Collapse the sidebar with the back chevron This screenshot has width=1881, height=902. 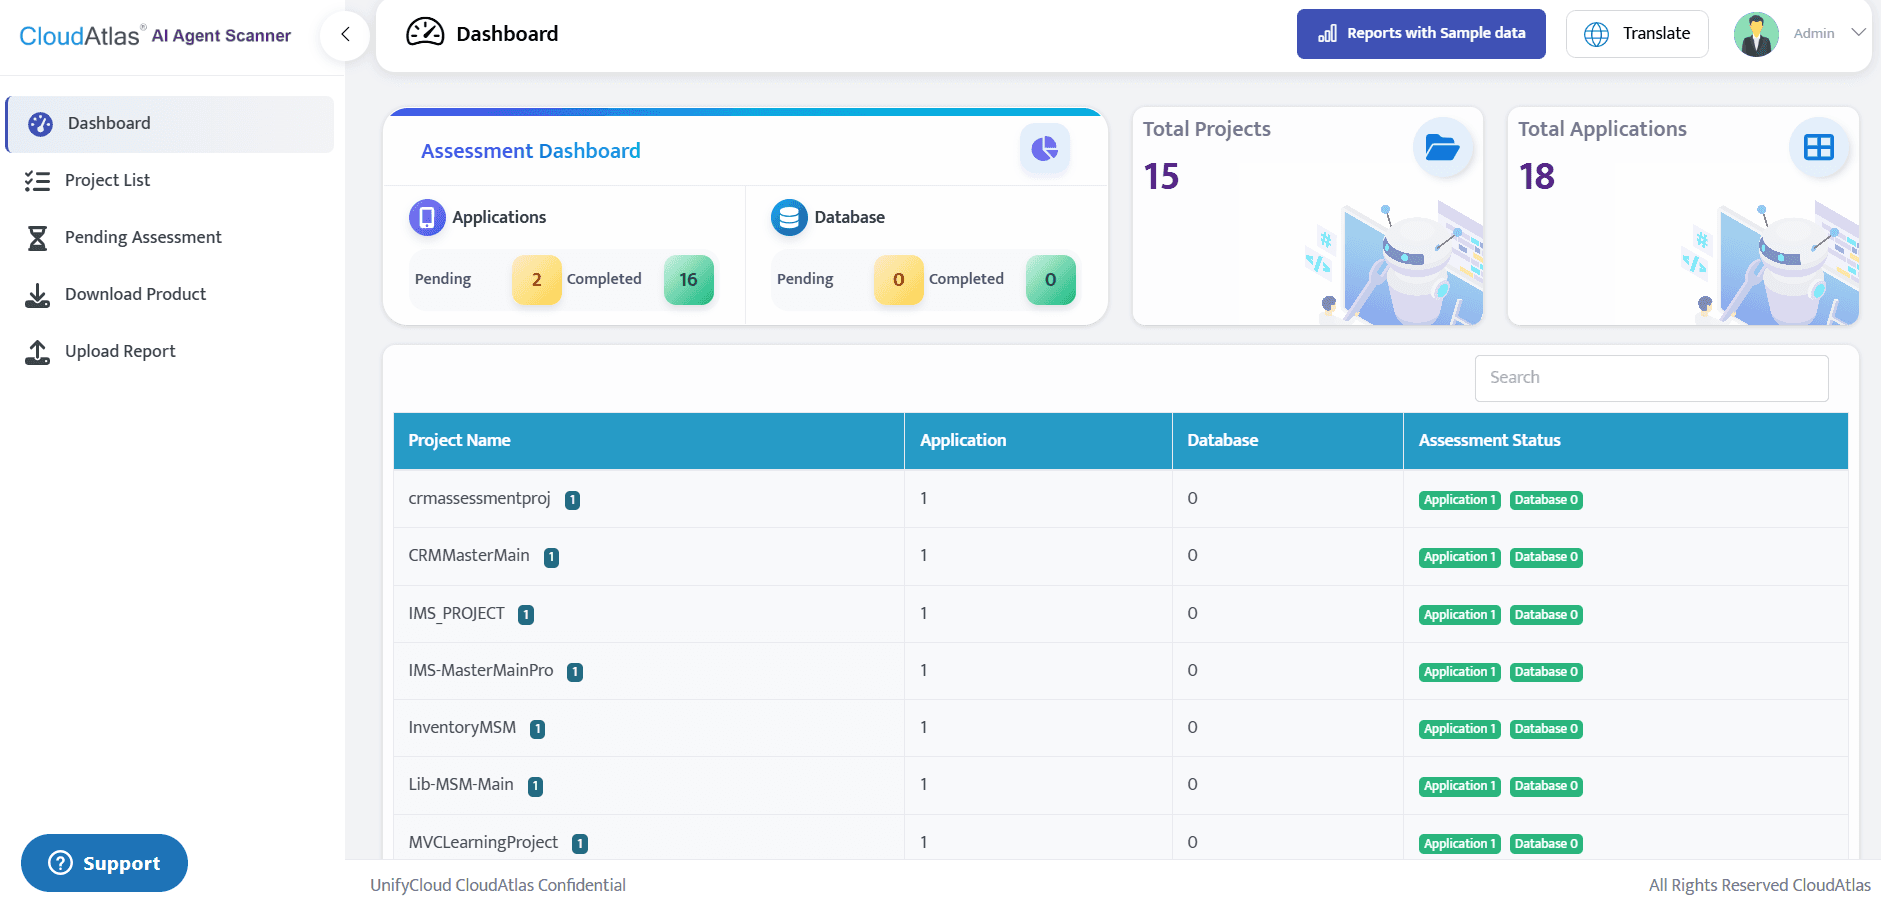coord(345,34)
